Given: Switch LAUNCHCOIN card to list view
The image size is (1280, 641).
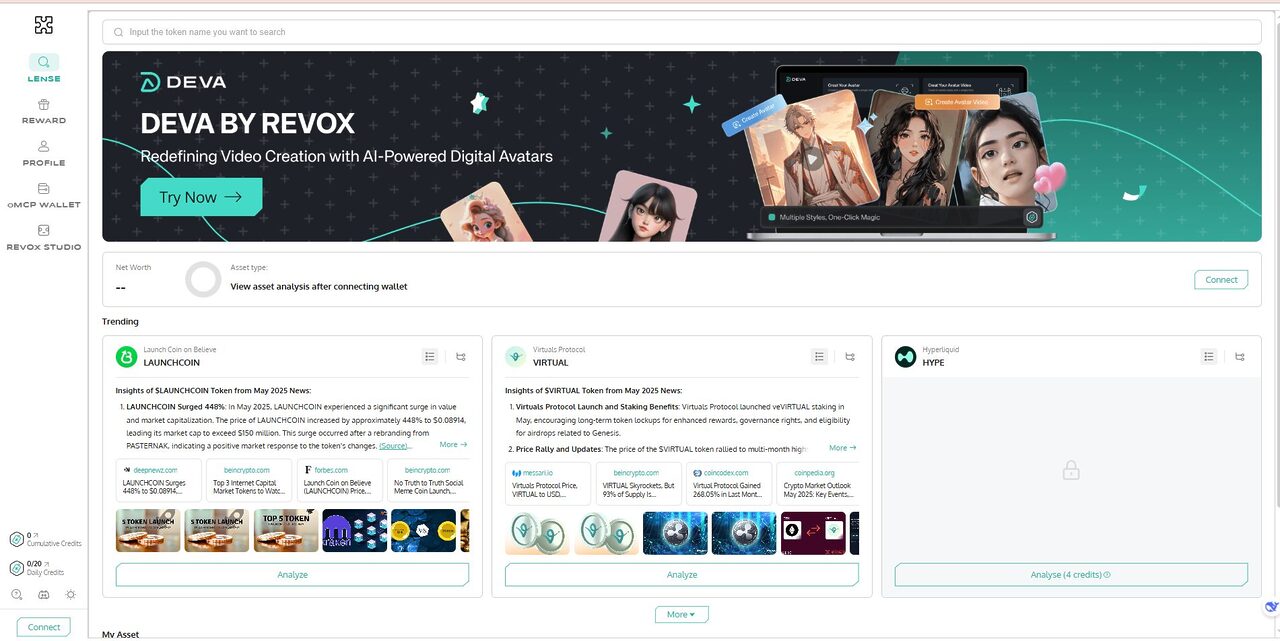Looking at the screenshot, I should 430,357.
